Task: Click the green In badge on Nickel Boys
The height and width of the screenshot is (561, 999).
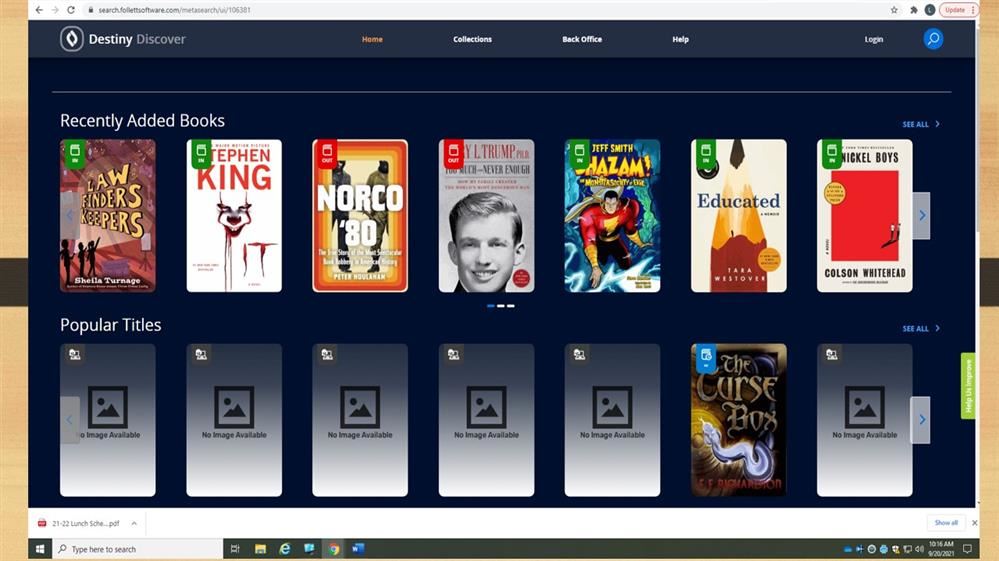Action: click(832, 154)
